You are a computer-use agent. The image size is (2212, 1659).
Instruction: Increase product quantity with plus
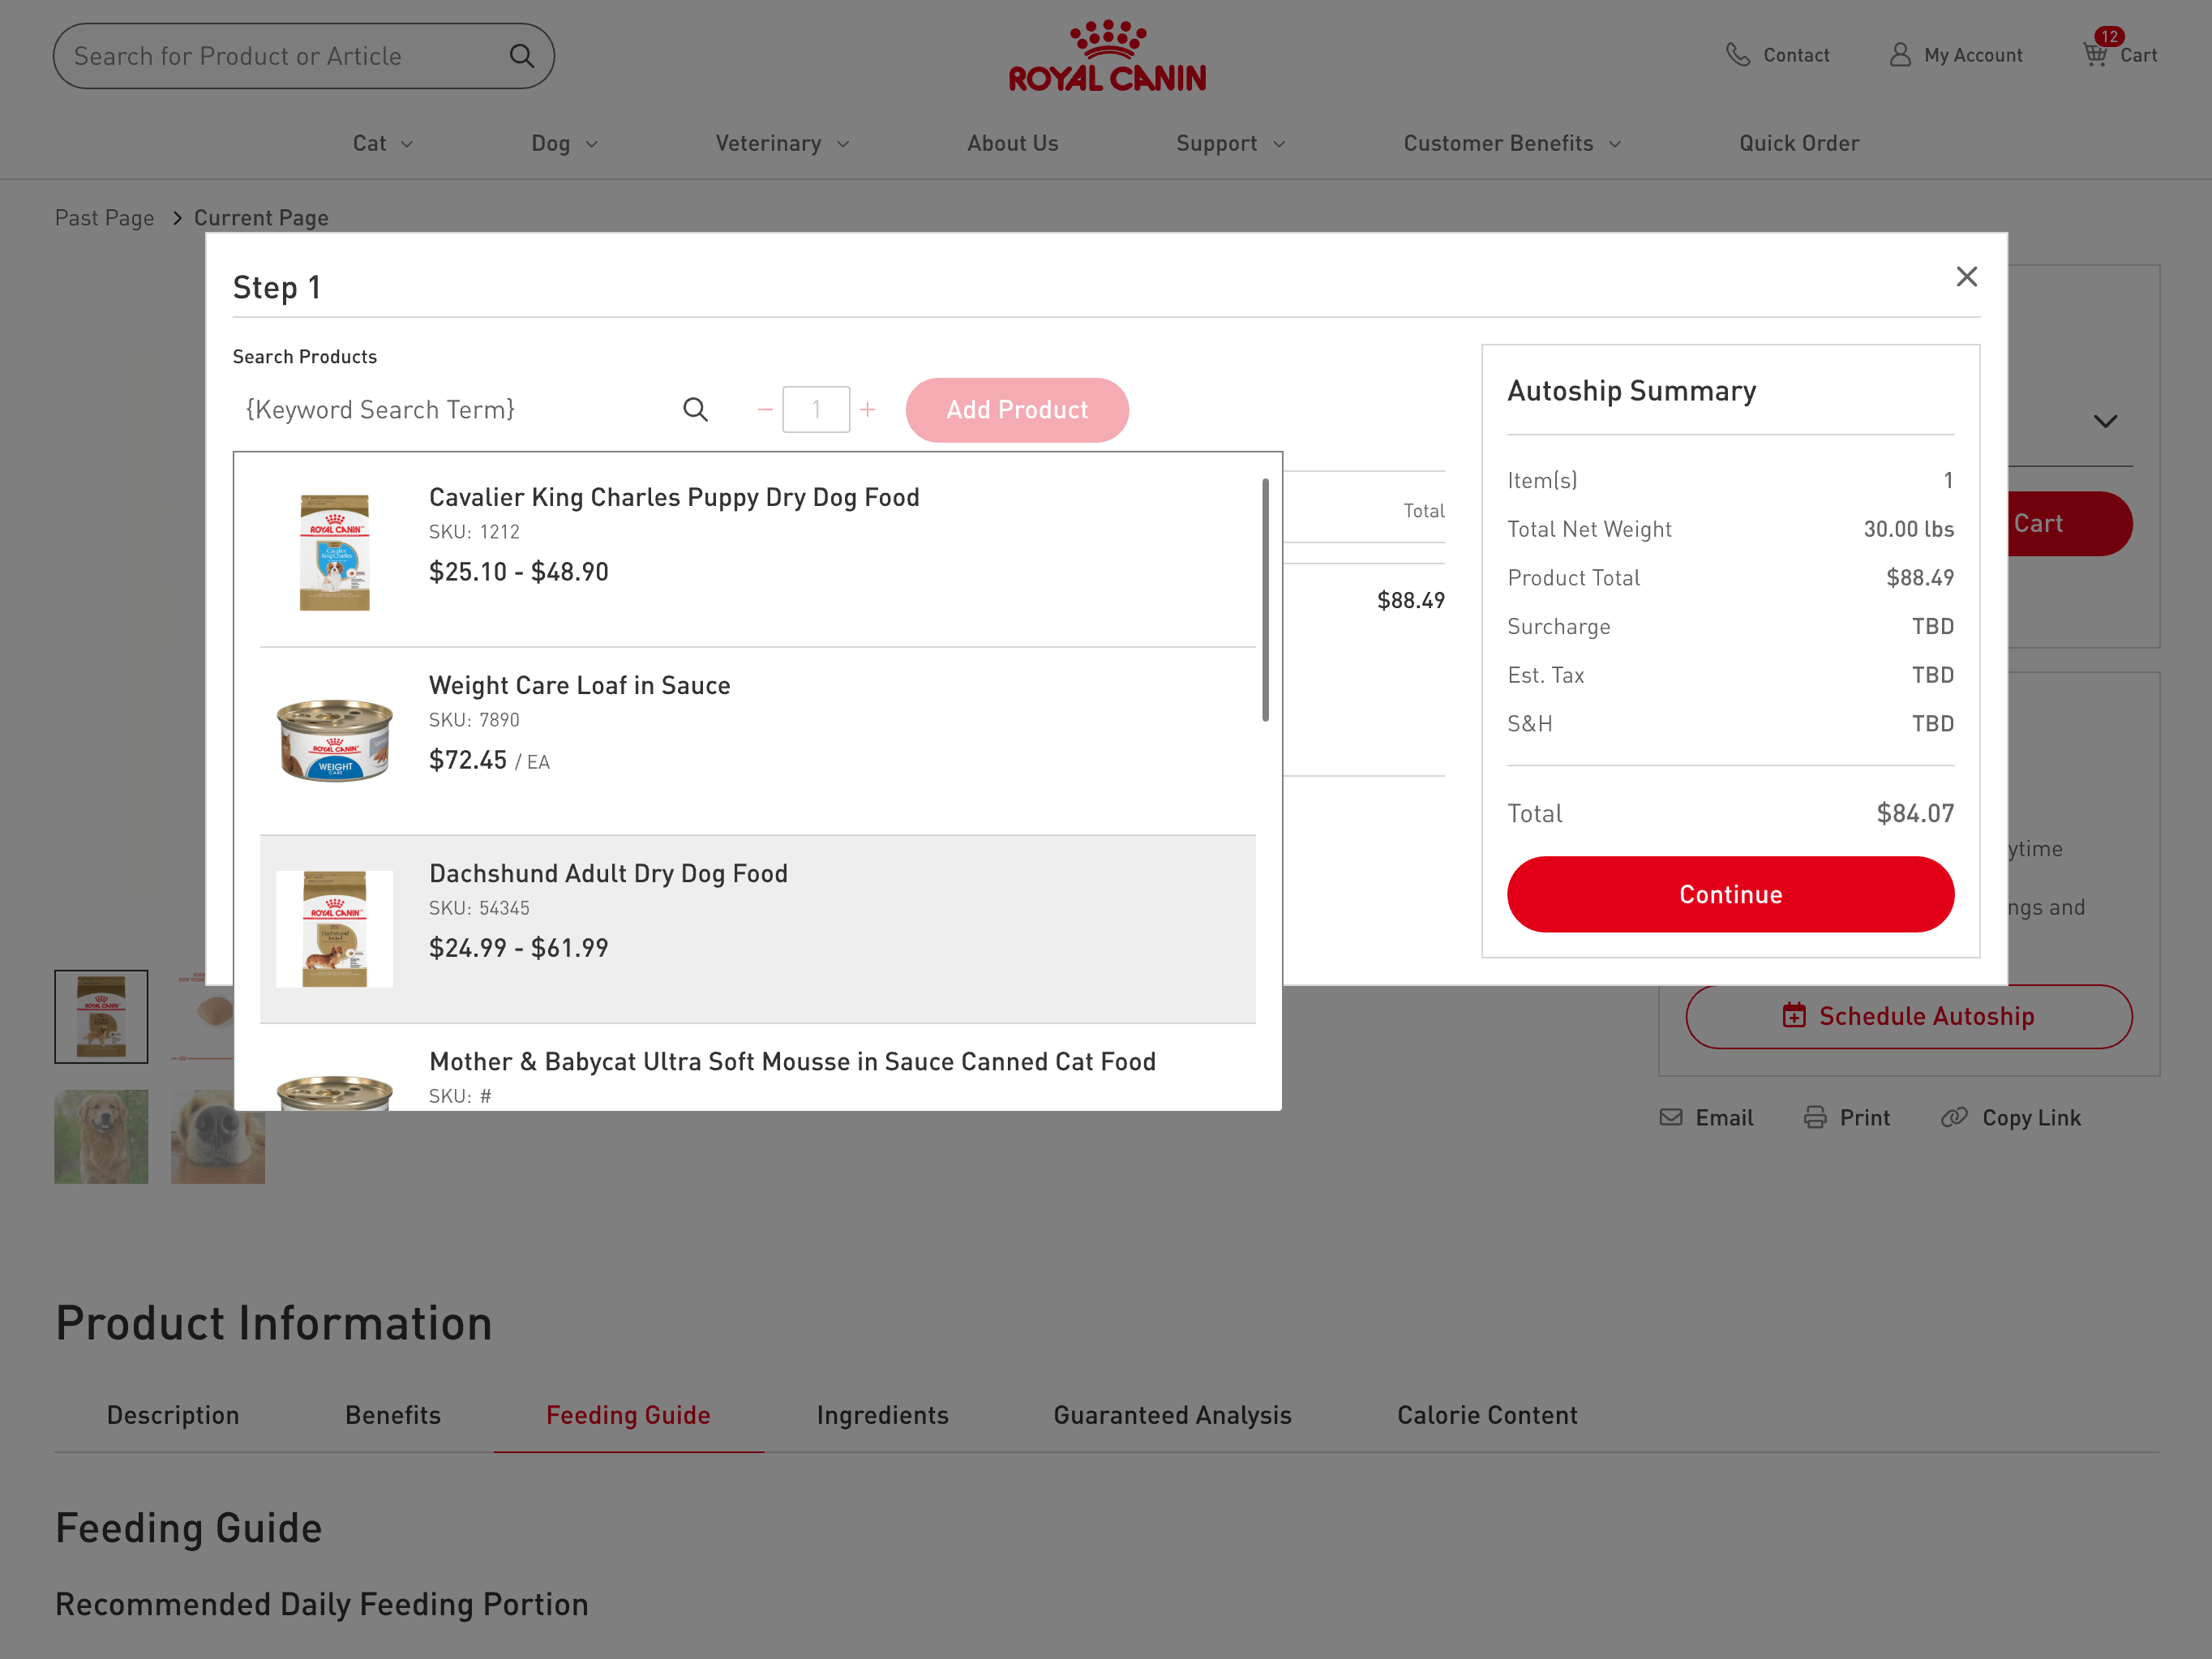(867, 409)
